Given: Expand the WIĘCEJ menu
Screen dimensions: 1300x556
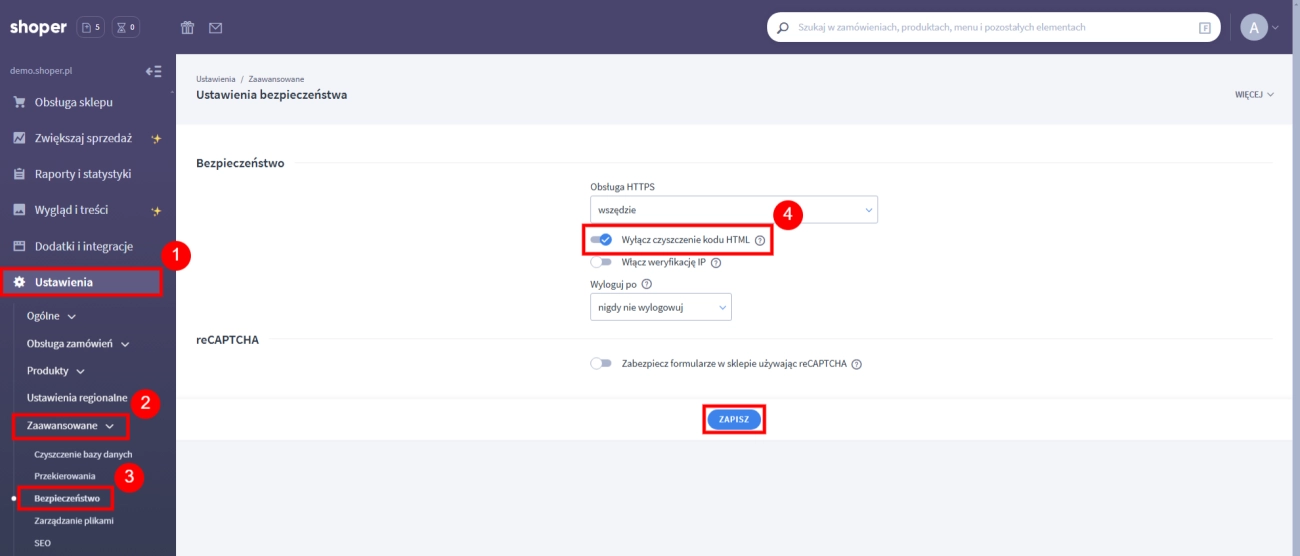Looking at the screenshot, I should click(1254, 95).
